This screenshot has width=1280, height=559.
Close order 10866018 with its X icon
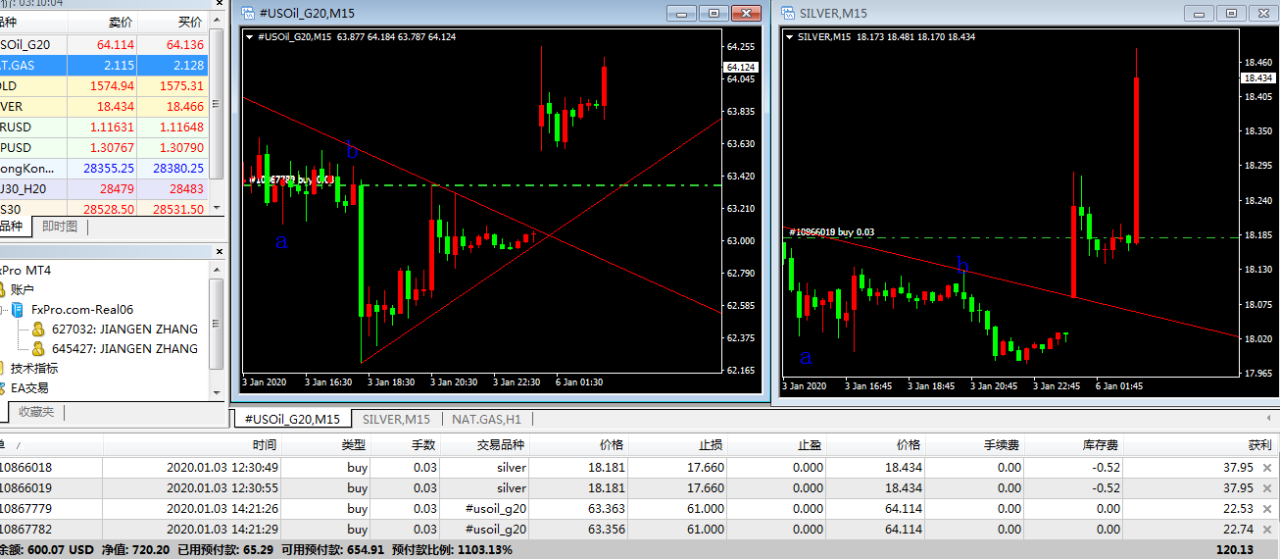coord(1268,468)
